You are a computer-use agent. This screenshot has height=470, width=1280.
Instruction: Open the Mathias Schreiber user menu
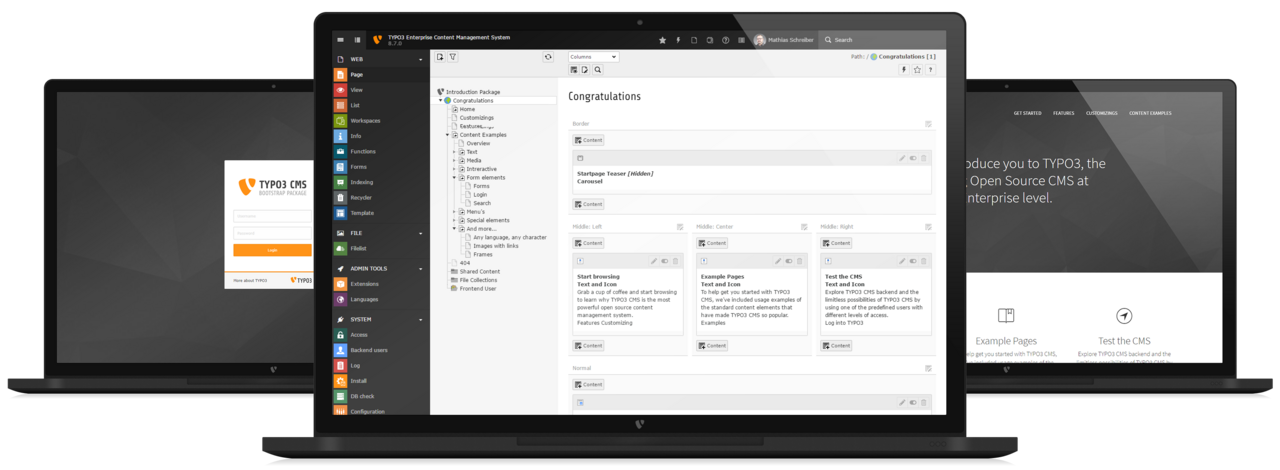(785, 40)
